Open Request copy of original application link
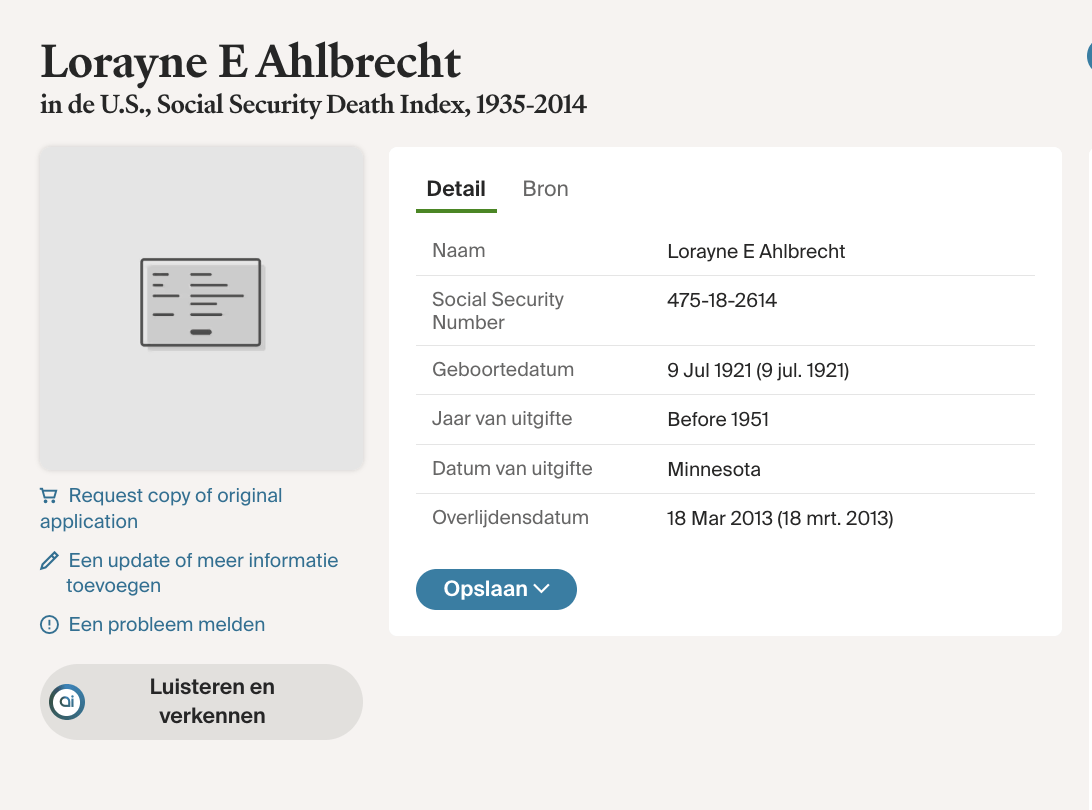Viewport: 1092px width, 810px height. [175, 496]
